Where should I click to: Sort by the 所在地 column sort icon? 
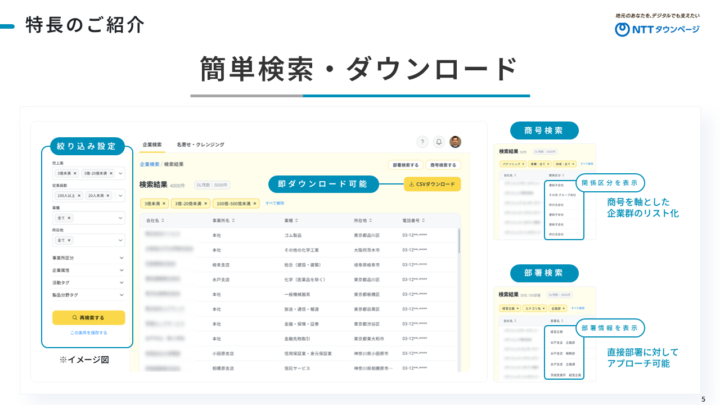pos(370,220)
